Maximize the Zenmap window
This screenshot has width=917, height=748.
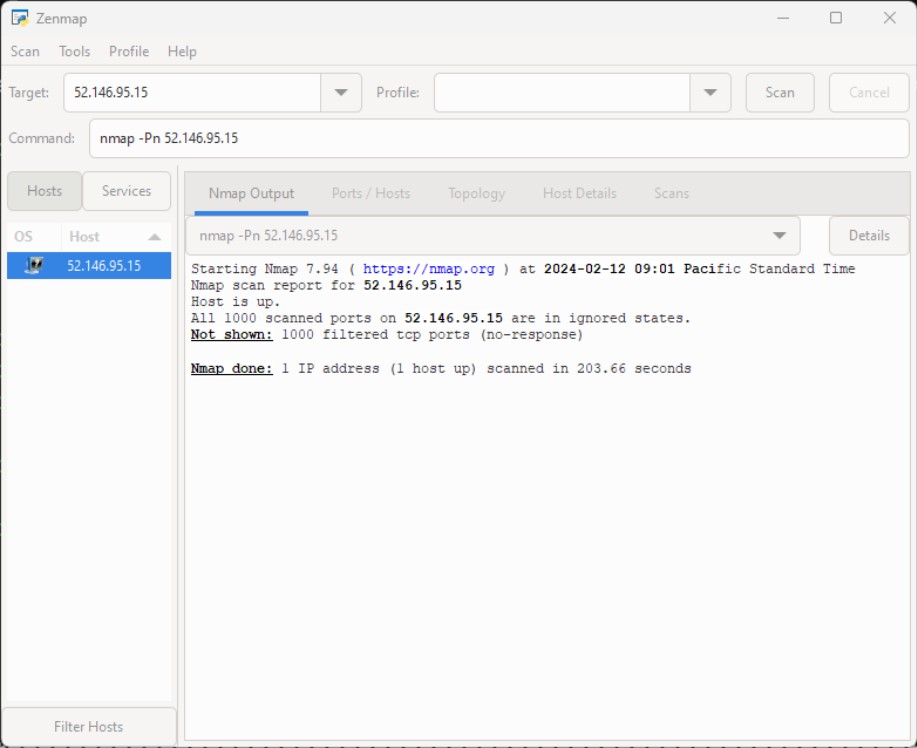tap(836, 18)
